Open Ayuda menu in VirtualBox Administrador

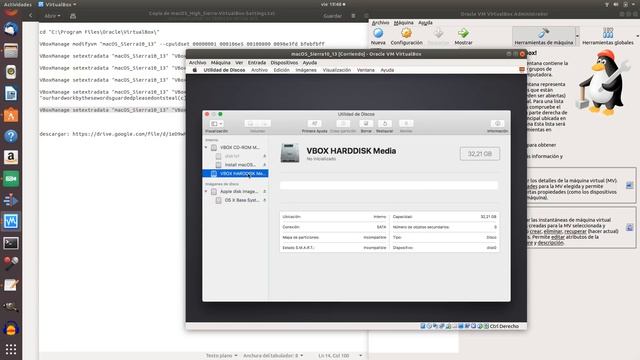click(425, 23)
